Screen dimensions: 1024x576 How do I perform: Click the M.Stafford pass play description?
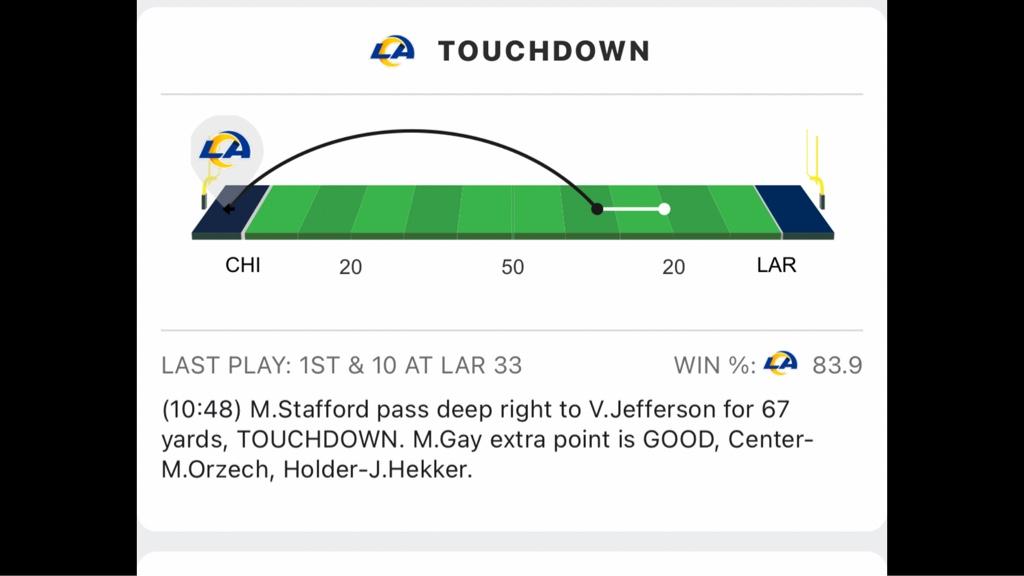click(x=487, y=439)
